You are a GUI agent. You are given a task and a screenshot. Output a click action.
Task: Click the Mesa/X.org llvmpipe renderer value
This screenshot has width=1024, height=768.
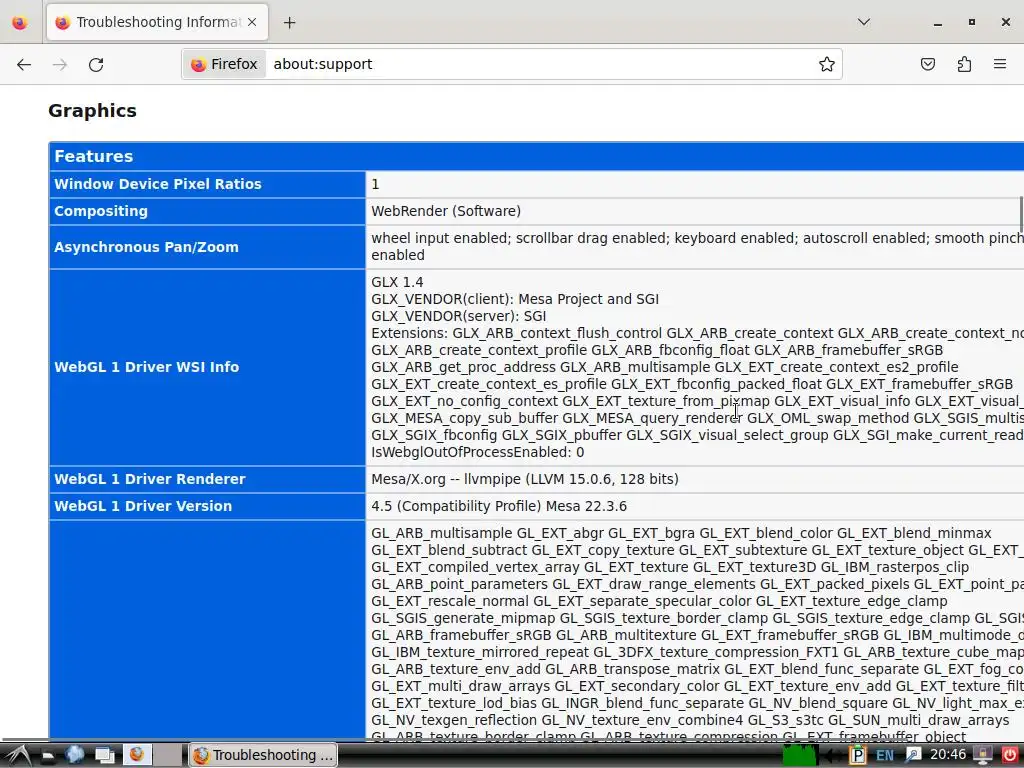pyautogui.click(x=524, y=479)
